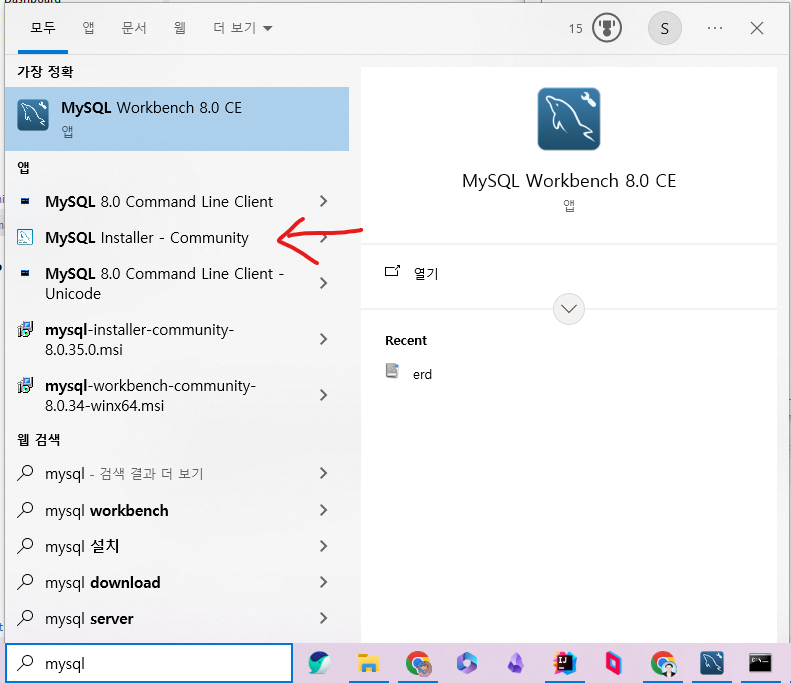
Task: Click mysql-workbench-community-8.0.34-winx64.msi file icon
Action: pos(25,385)
